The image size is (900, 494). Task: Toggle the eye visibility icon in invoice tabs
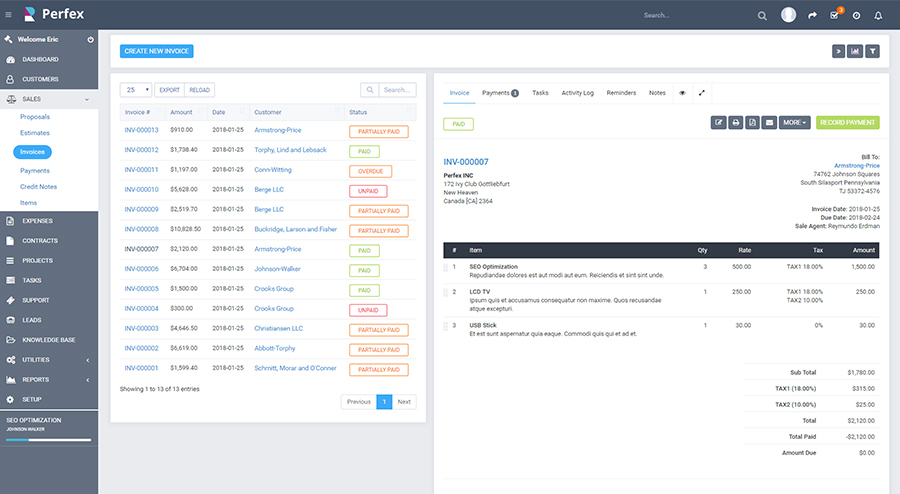(682, 93)
